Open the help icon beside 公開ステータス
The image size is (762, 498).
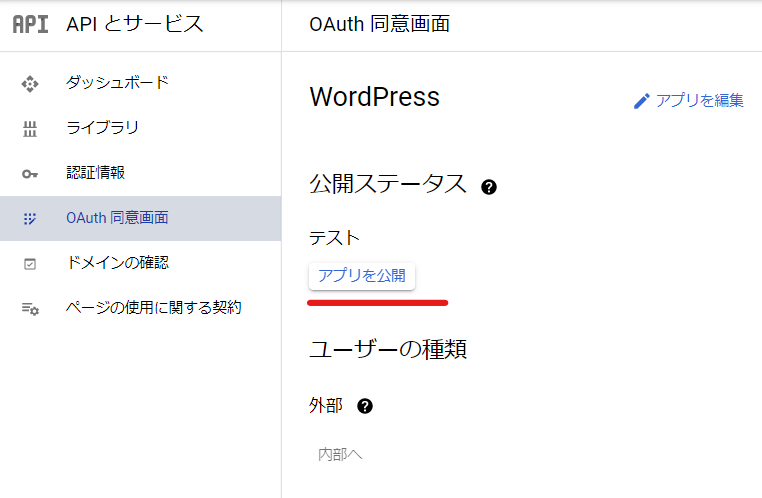pos(489,187)
